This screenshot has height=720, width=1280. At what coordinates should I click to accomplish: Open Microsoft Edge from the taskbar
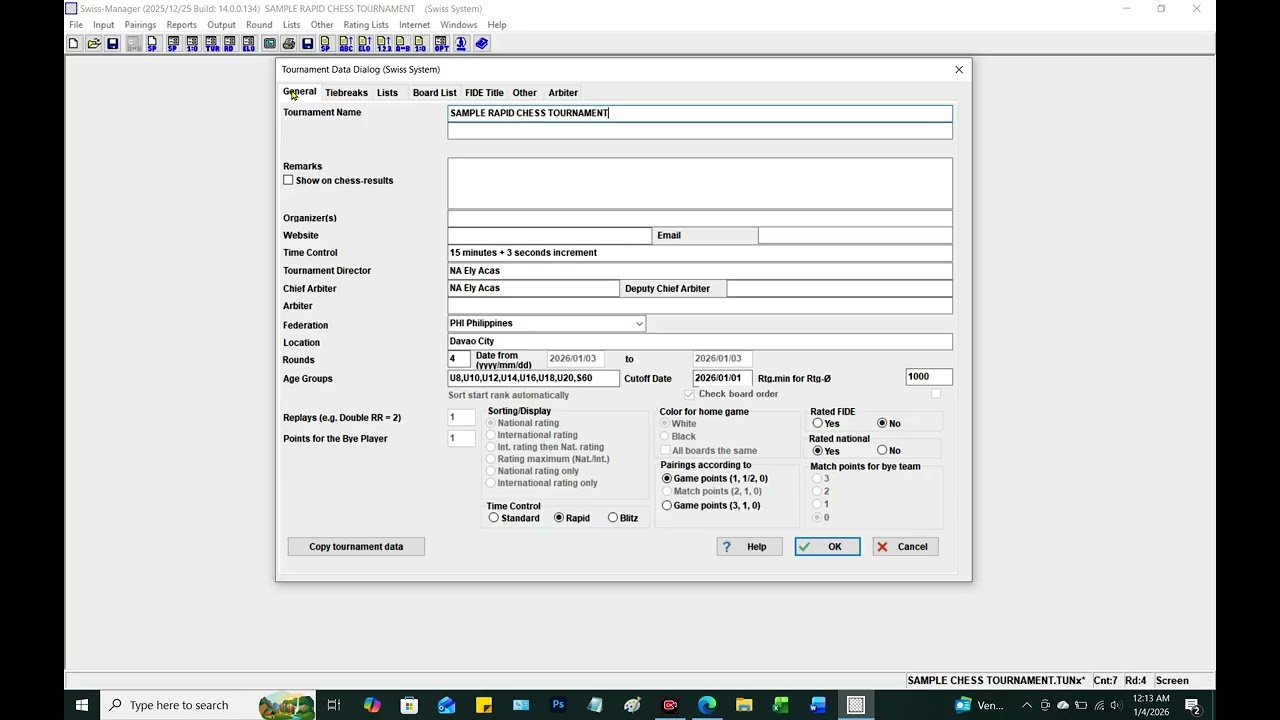click(707, 705)
